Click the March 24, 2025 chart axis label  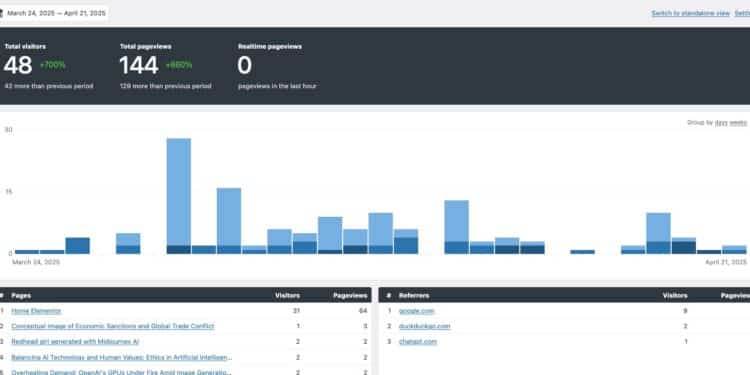[x=36, y=262]
